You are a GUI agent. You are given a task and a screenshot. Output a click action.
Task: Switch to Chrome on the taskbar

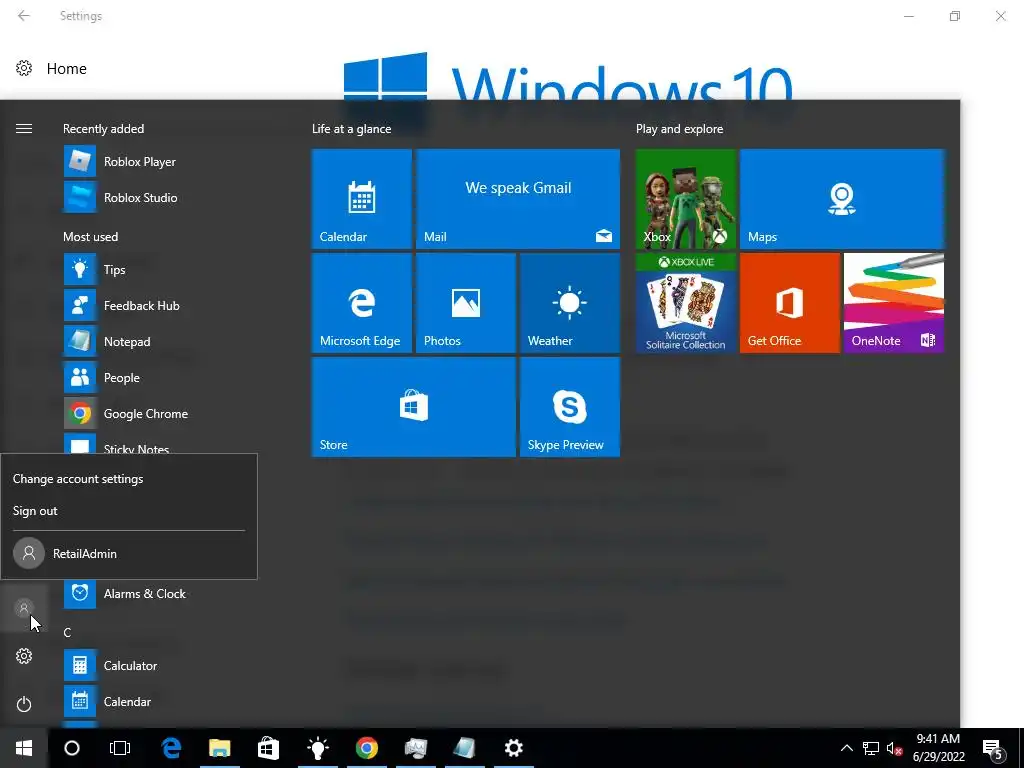pos(366,748)
